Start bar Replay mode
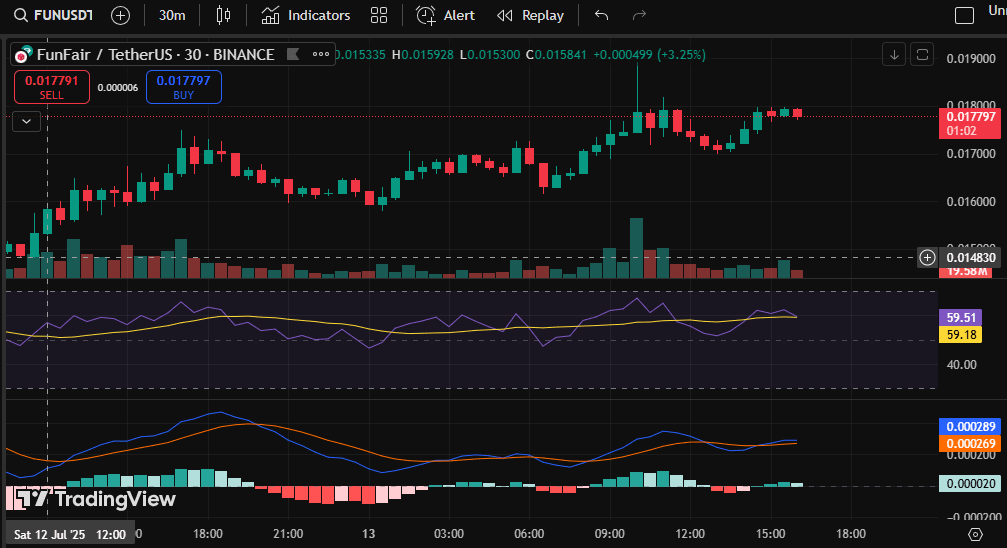Screen dimensions: 1007x548 point(531,15)
